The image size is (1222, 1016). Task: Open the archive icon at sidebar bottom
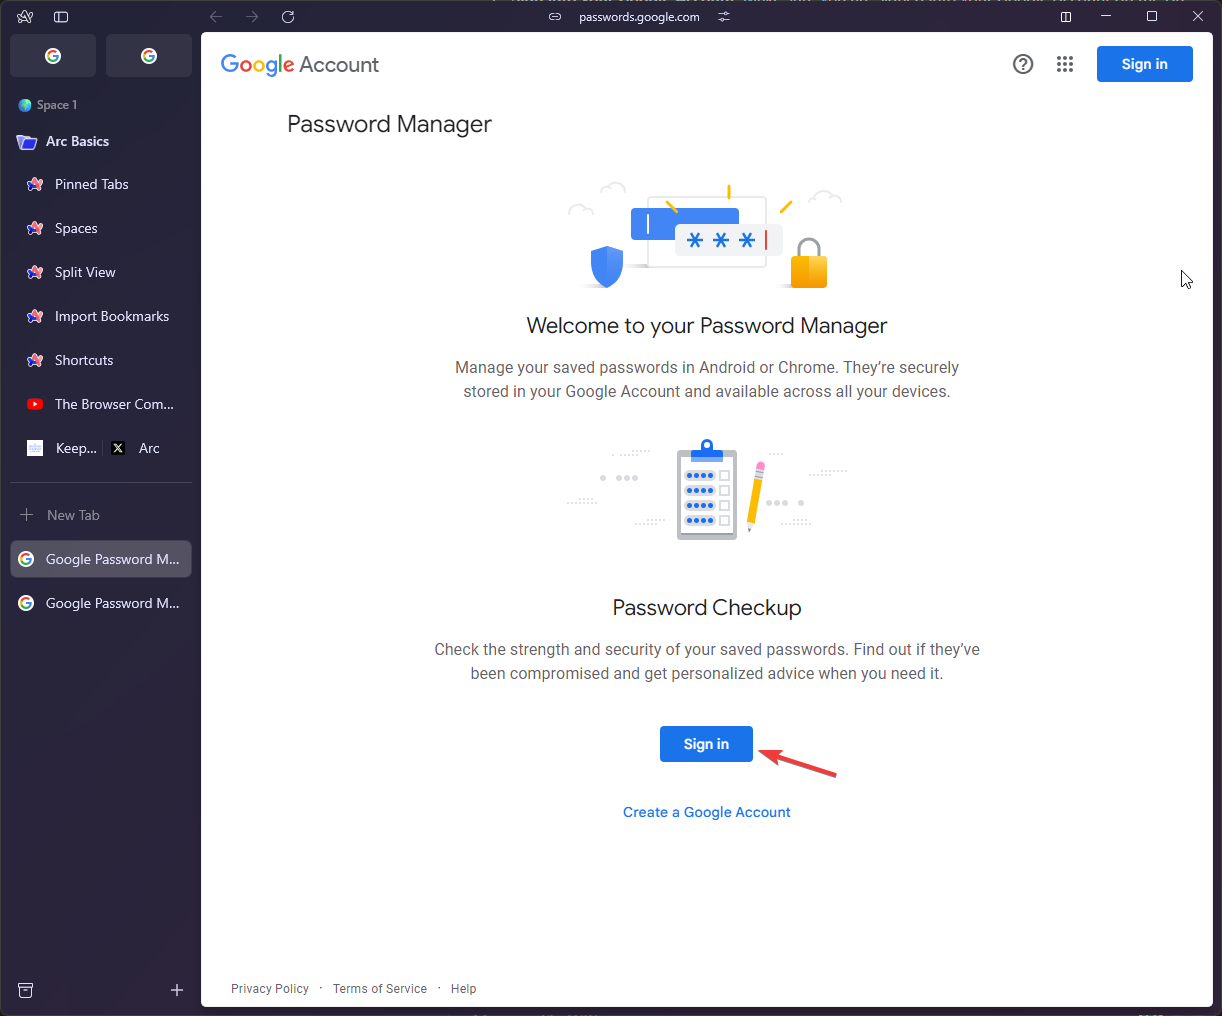click(26, 990)
